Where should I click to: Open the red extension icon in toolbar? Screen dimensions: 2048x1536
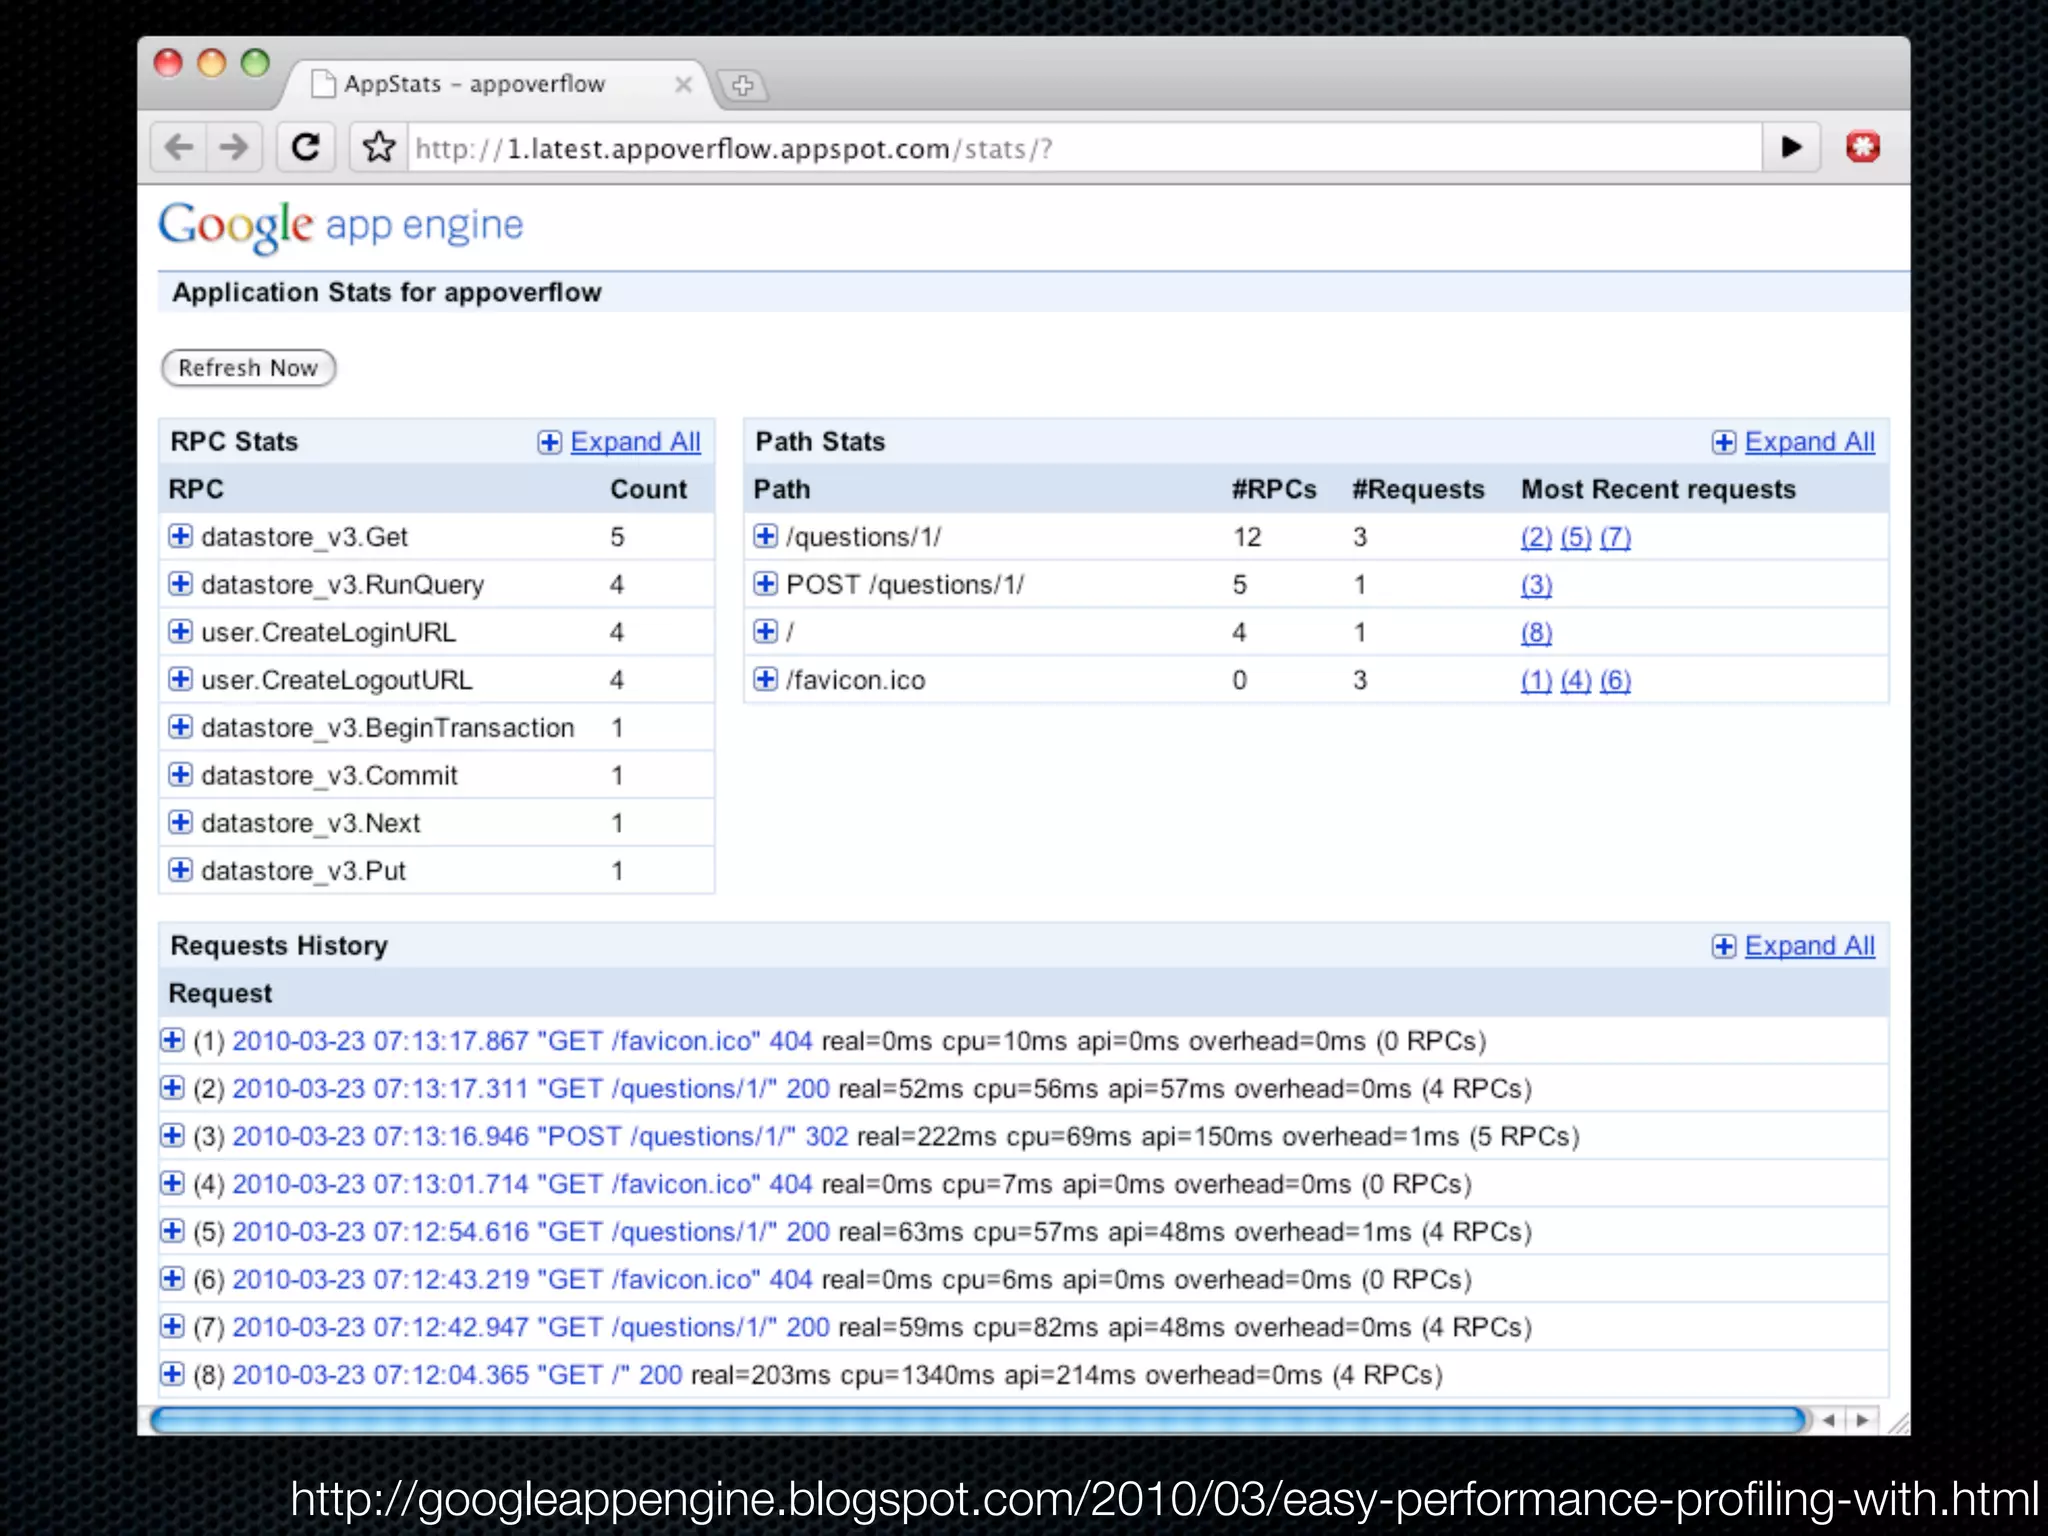tap(1862, 148)
